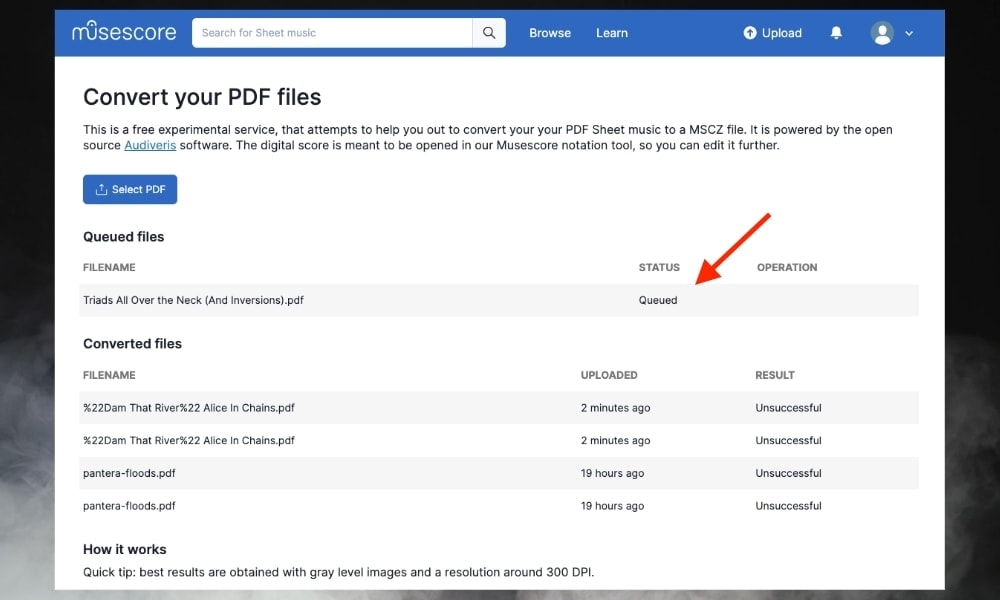Click the Upload button in header

click(772, 33)
